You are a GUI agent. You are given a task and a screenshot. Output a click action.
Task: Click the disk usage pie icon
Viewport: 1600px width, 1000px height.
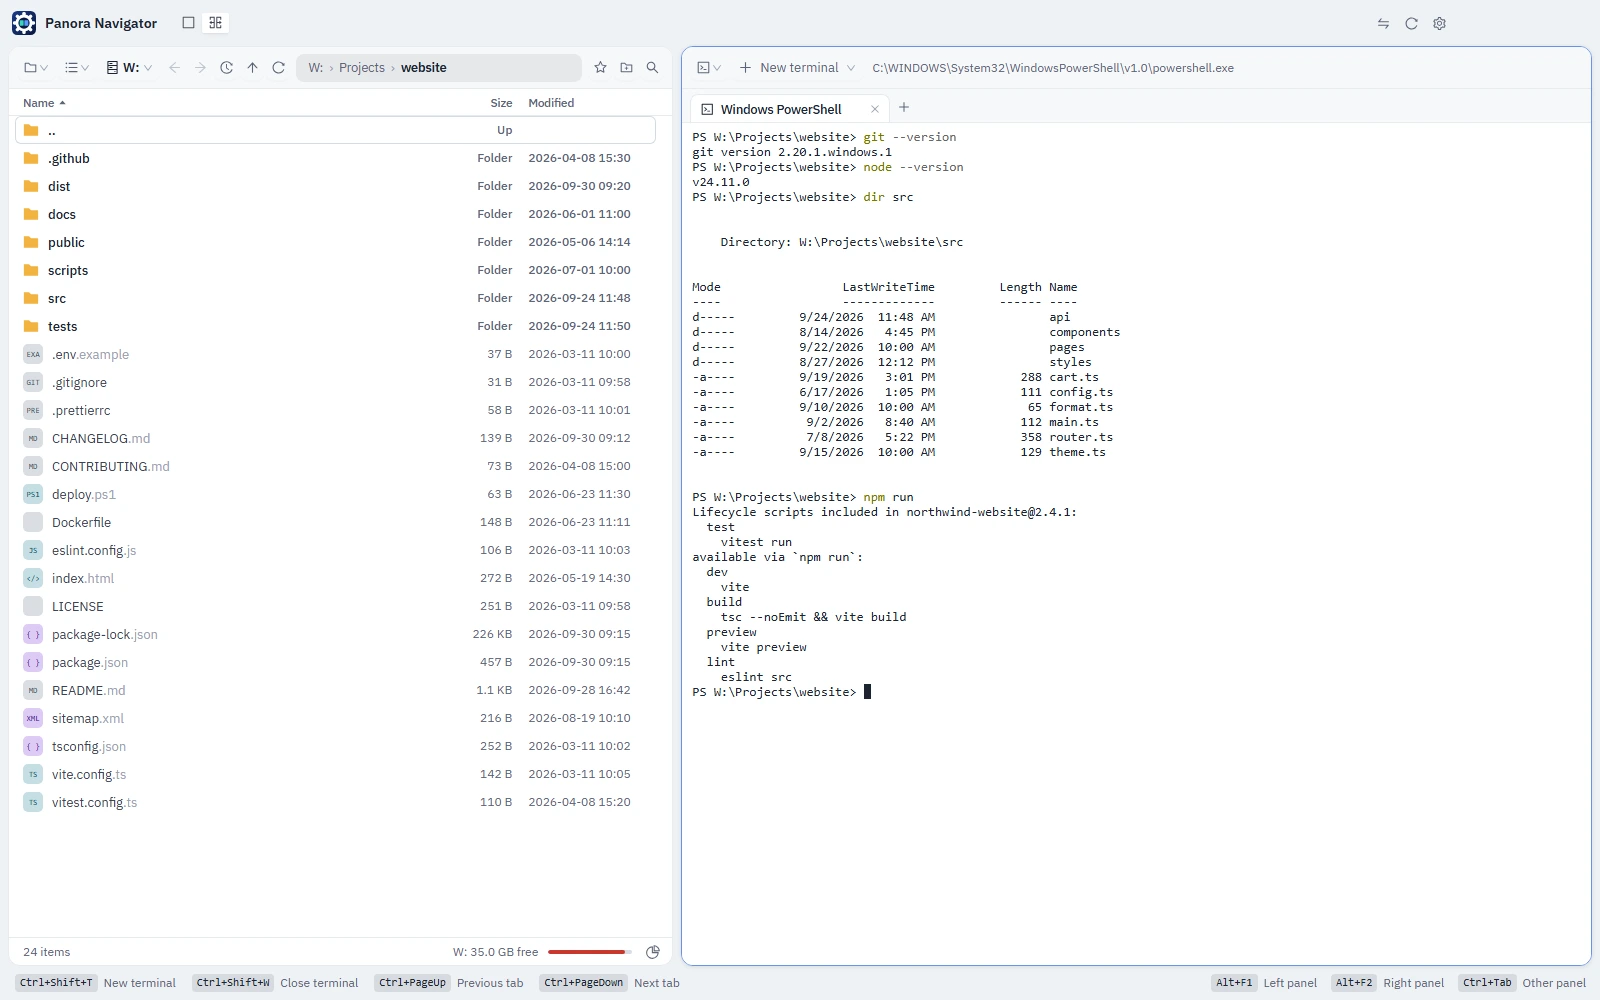(x=653, y=952)
